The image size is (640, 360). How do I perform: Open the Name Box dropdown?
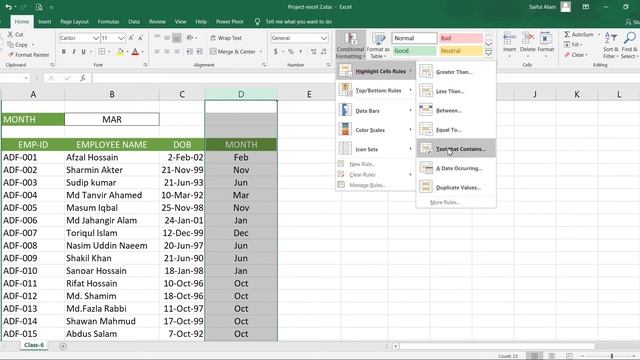26,78
